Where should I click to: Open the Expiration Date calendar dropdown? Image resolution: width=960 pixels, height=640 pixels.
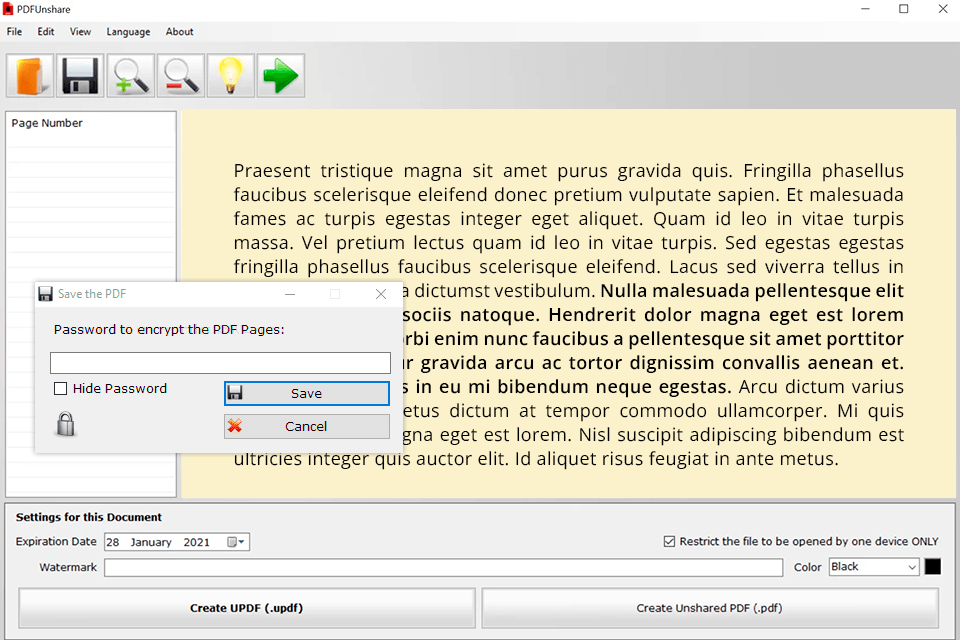click(236, 542)
